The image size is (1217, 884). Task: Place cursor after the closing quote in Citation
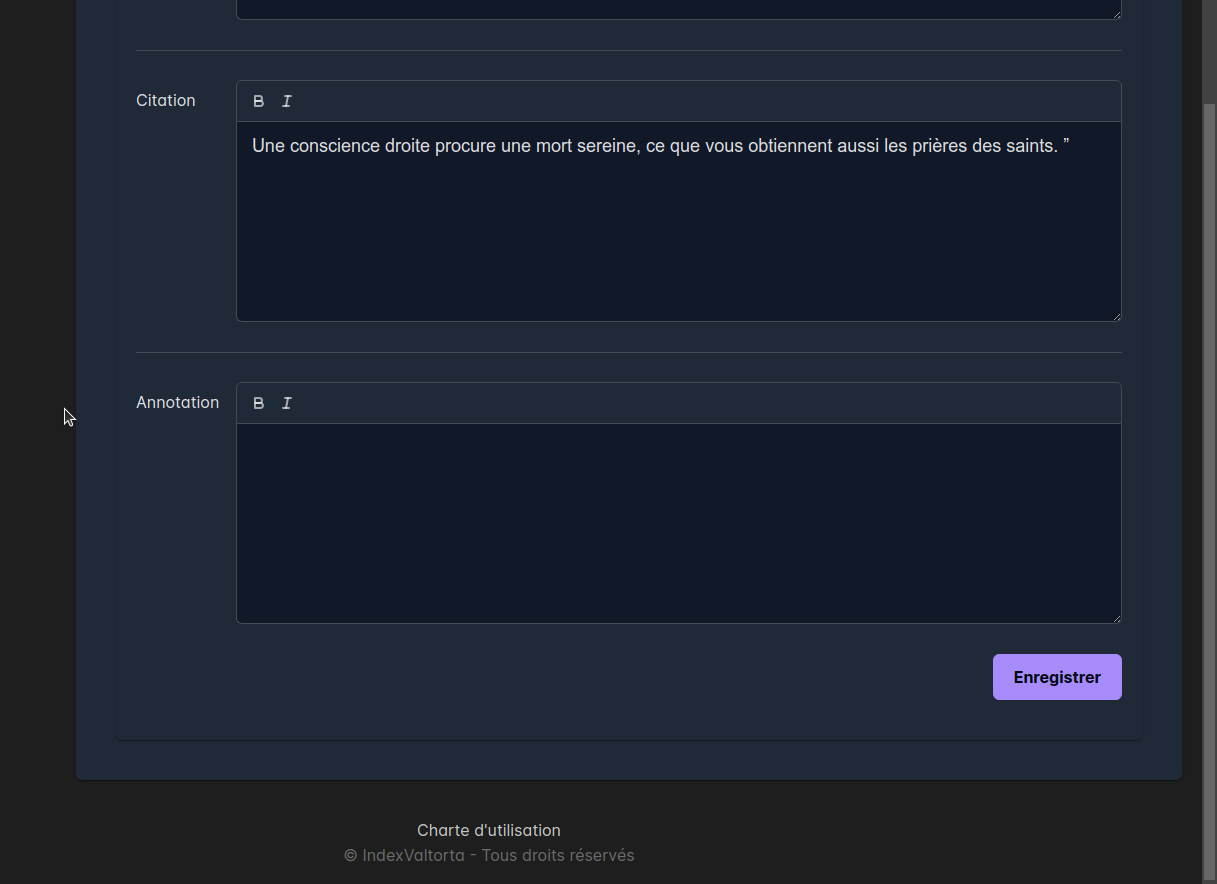[1071, 146]
